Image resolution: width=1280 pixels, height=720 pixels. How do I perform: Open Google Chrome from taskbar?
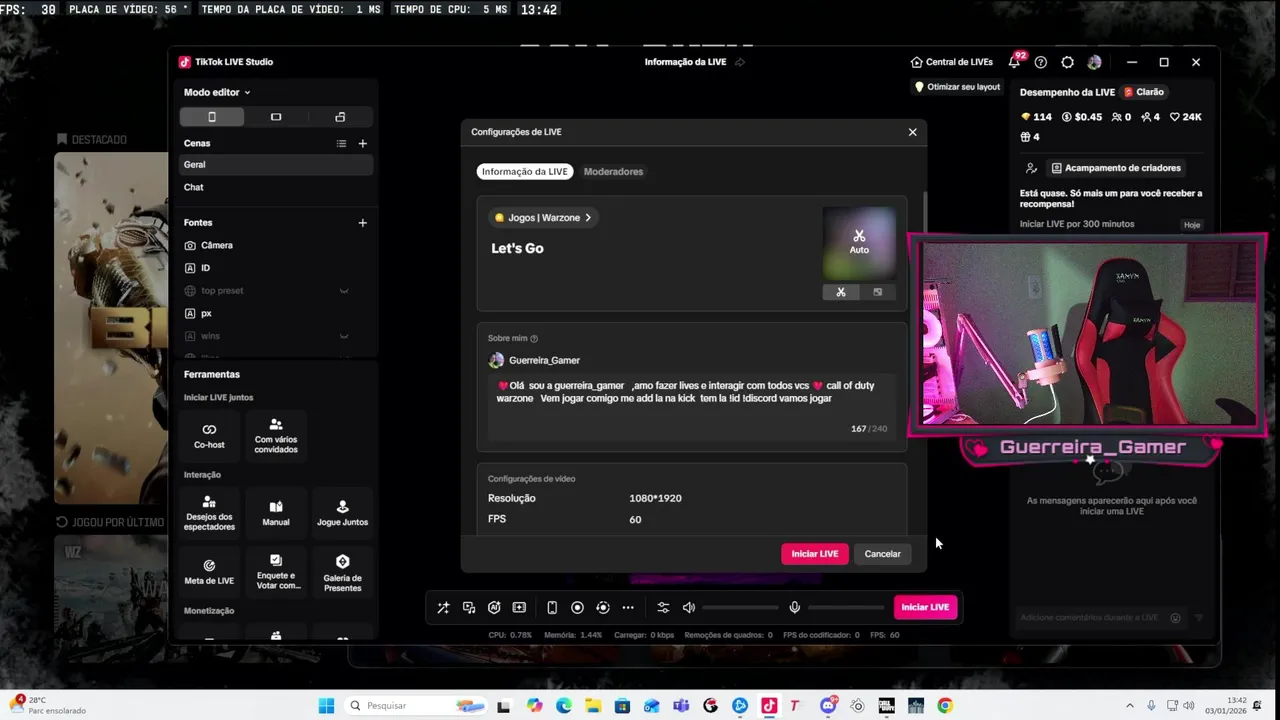pyautogui.click(x=945, y=706)
